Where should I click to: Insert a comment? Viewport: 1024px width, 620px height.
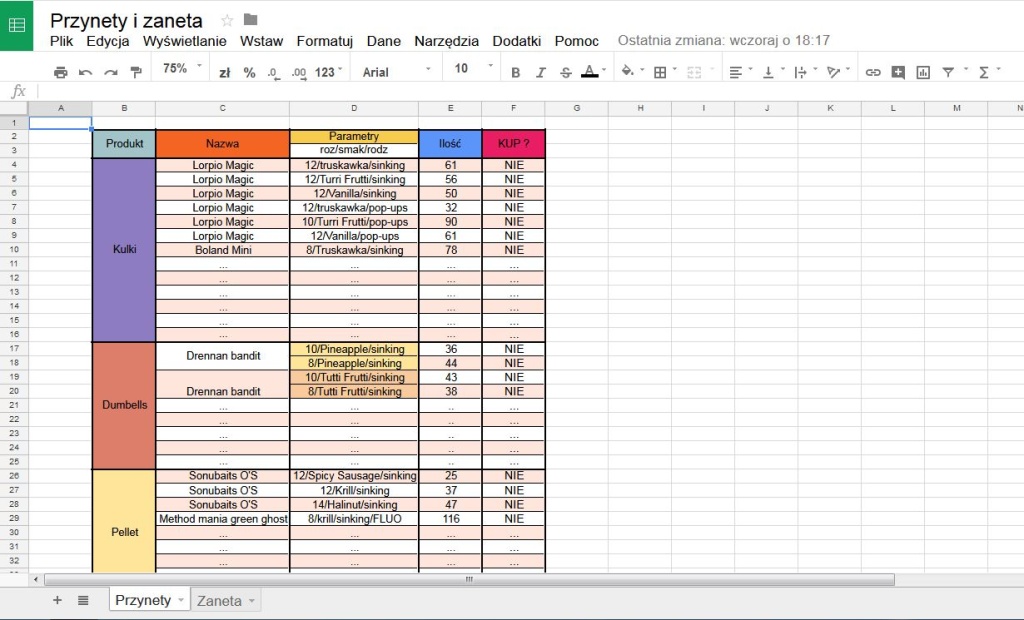898,73
